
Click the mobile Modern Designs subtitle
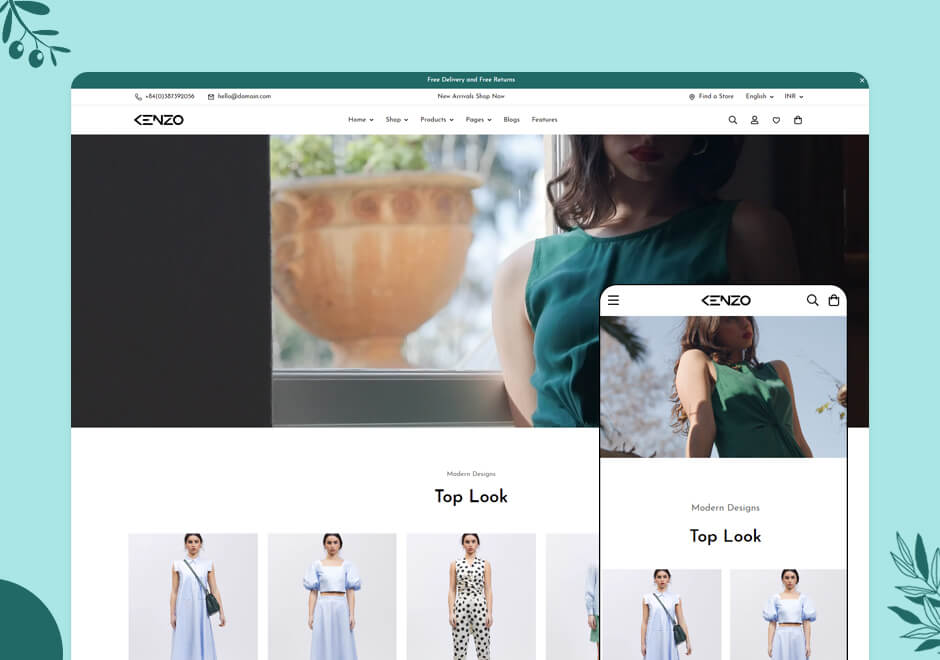(725, 508)
